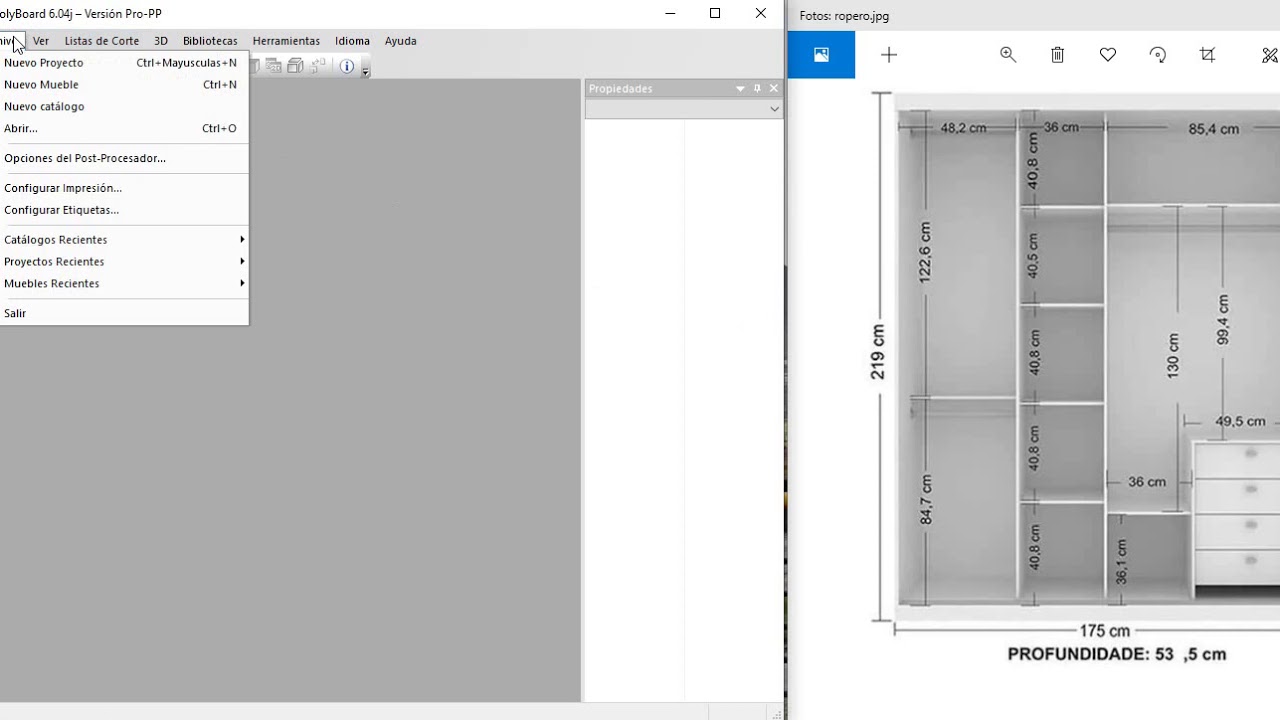Open the 3D menu
Screen dimensions: 1280x720
[161, 41]
